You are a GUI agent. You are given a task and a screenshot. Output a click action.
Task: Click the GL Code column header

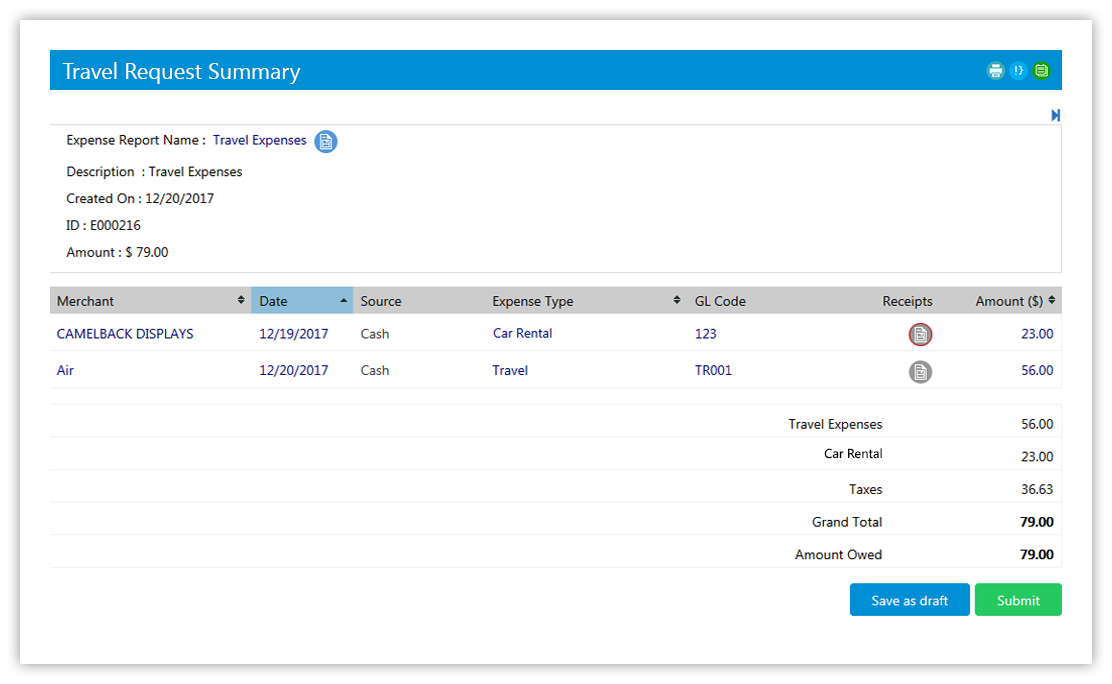pos(720,301)
